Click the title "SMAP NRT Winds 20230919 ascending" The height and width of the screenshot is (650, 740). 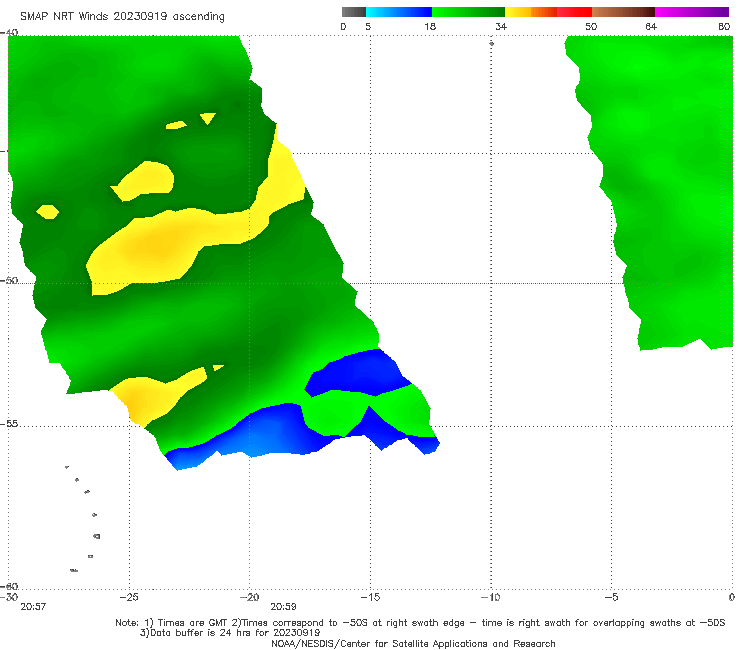pyautogui.click(x=122, y=17)
